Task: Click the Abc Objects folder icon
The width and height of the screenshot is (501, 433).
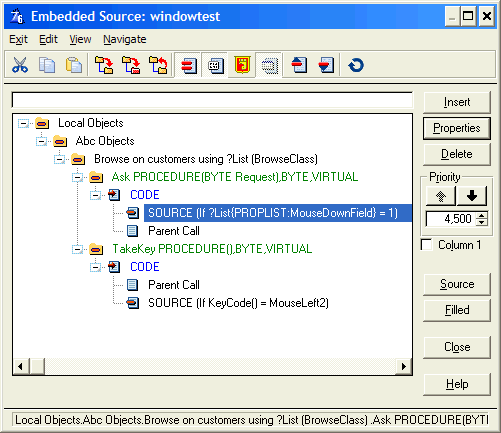Action: [60, 141]
